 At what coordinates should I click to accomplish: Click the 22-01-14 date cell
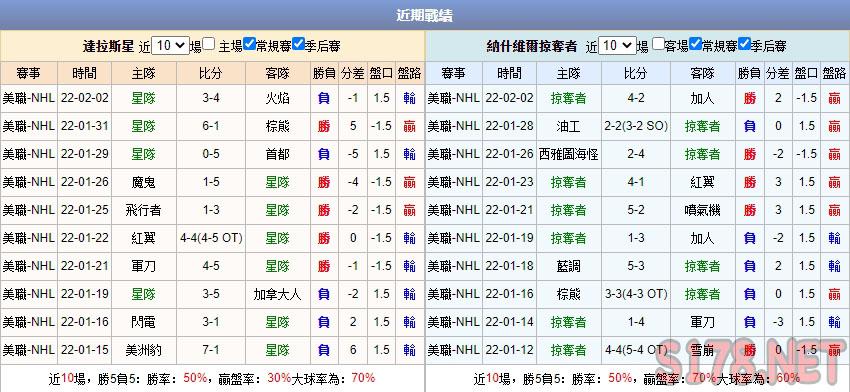click(509, 322)
